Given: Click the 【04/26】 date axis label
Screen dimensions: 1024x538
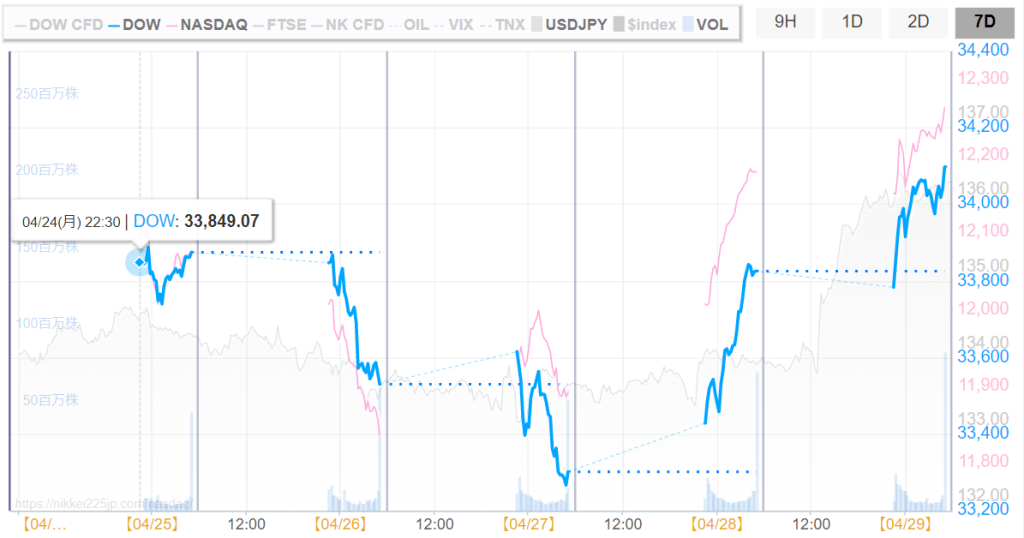Looking at the screenshot, I should click(340, 524).
